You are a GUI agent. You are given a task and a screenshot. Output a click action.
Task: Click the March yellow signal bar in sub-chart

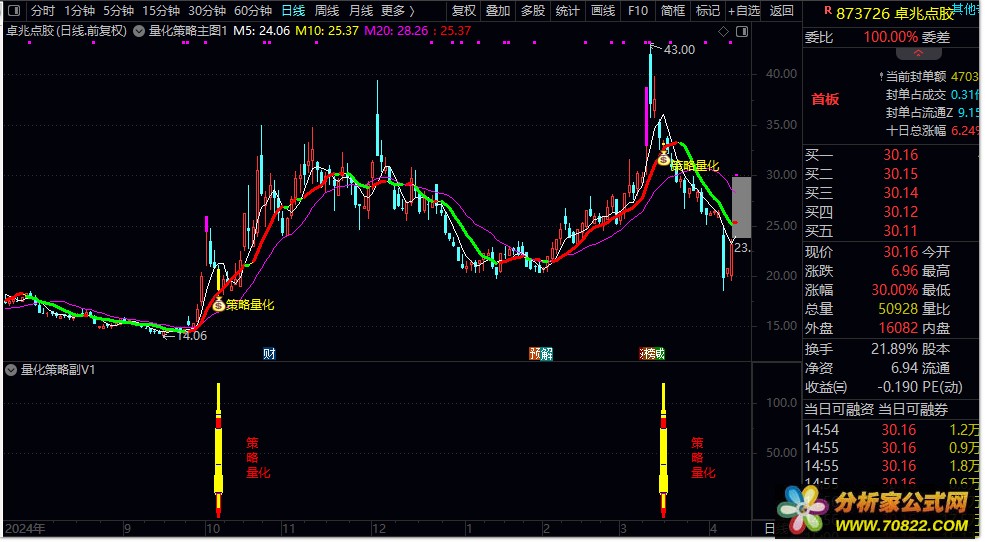coord(663,450)
